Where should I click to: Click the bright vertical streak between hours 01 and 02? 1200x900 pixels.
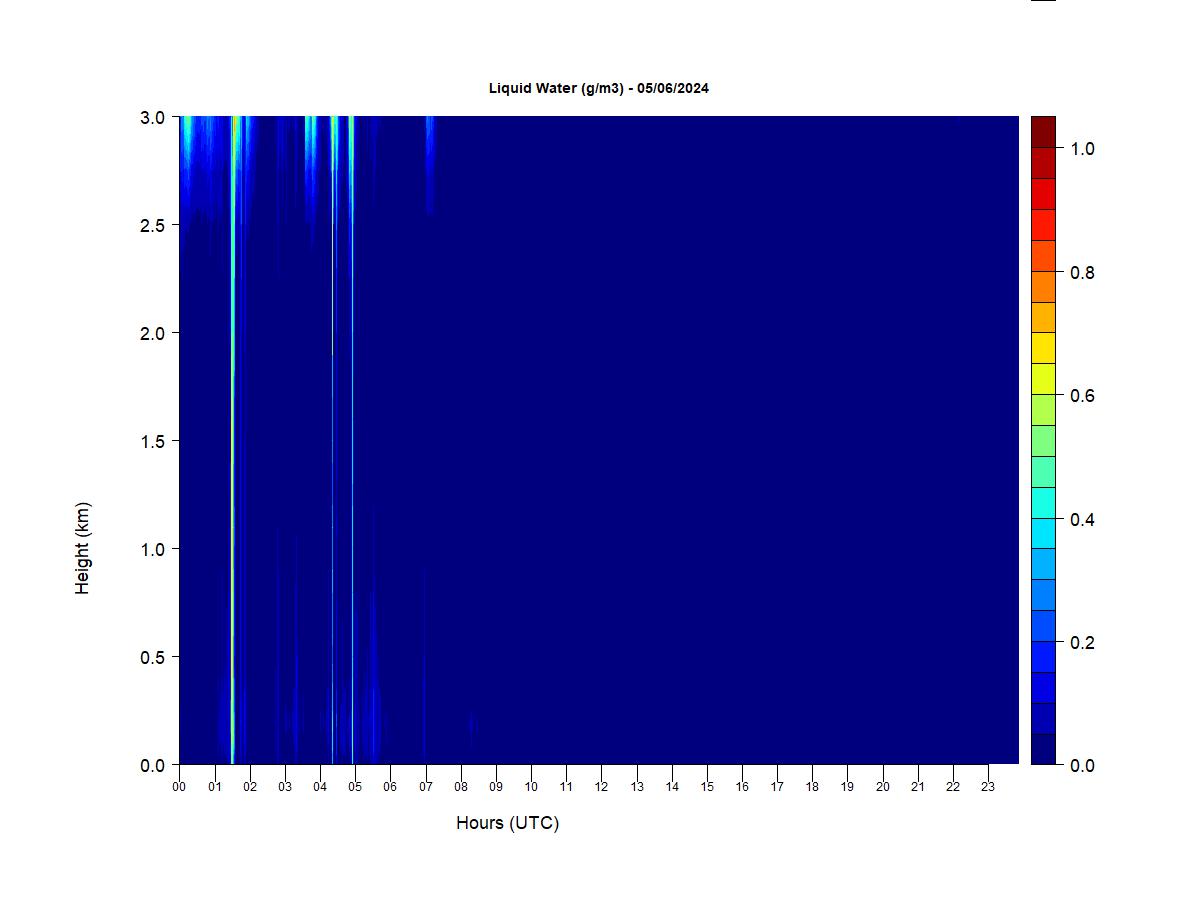click(233, 440)
